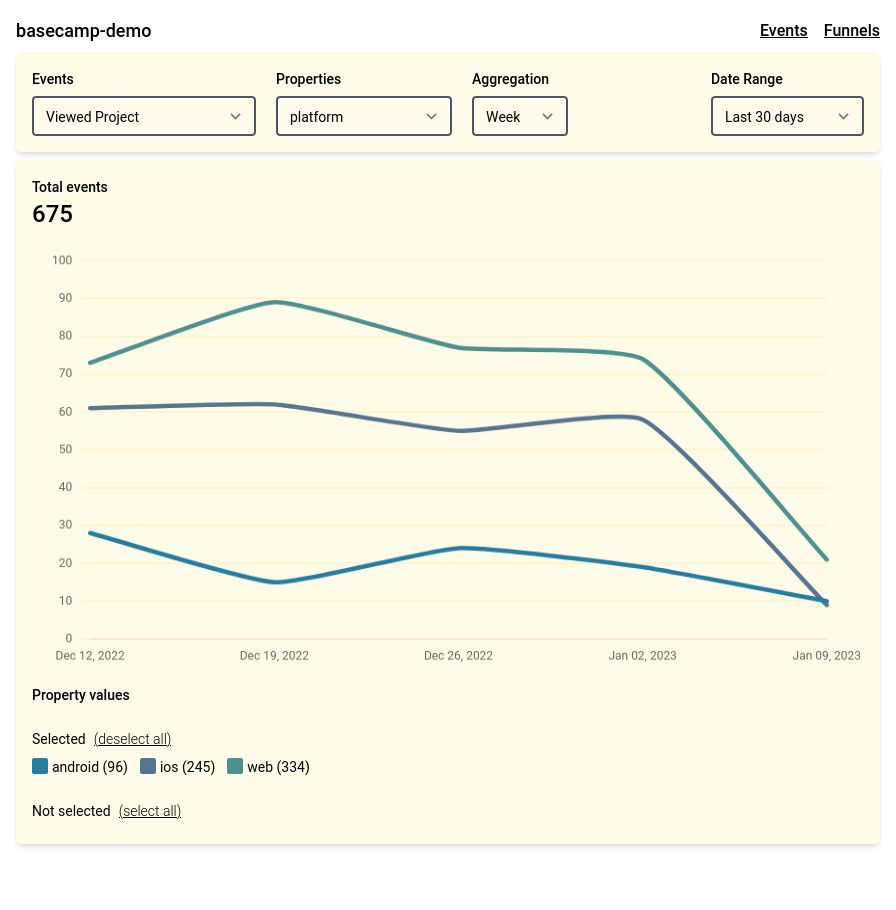Click the select all link
The width and height of the screenshot is (896, 910).
coord(150,811)
